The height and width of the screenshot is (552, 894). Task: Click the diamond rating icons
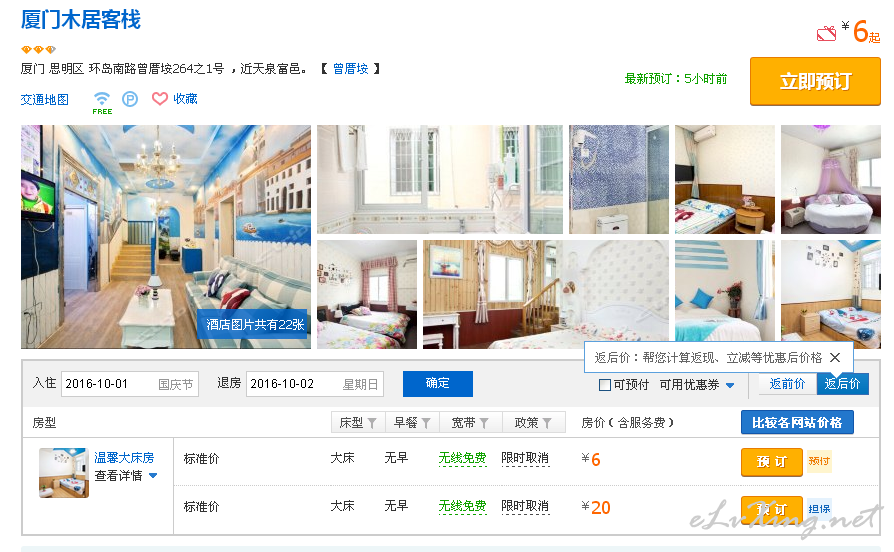point(38,50)
